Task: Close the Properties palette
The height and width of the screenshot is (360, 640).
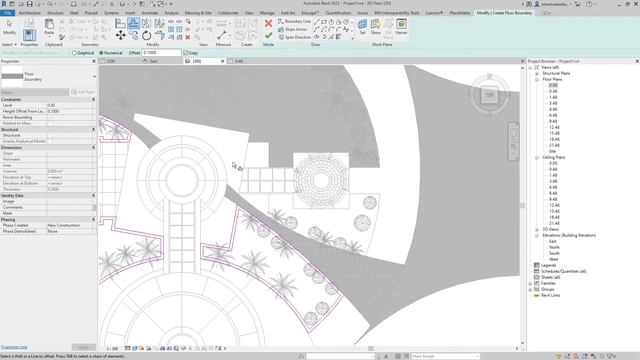Action: coord(94,61)
